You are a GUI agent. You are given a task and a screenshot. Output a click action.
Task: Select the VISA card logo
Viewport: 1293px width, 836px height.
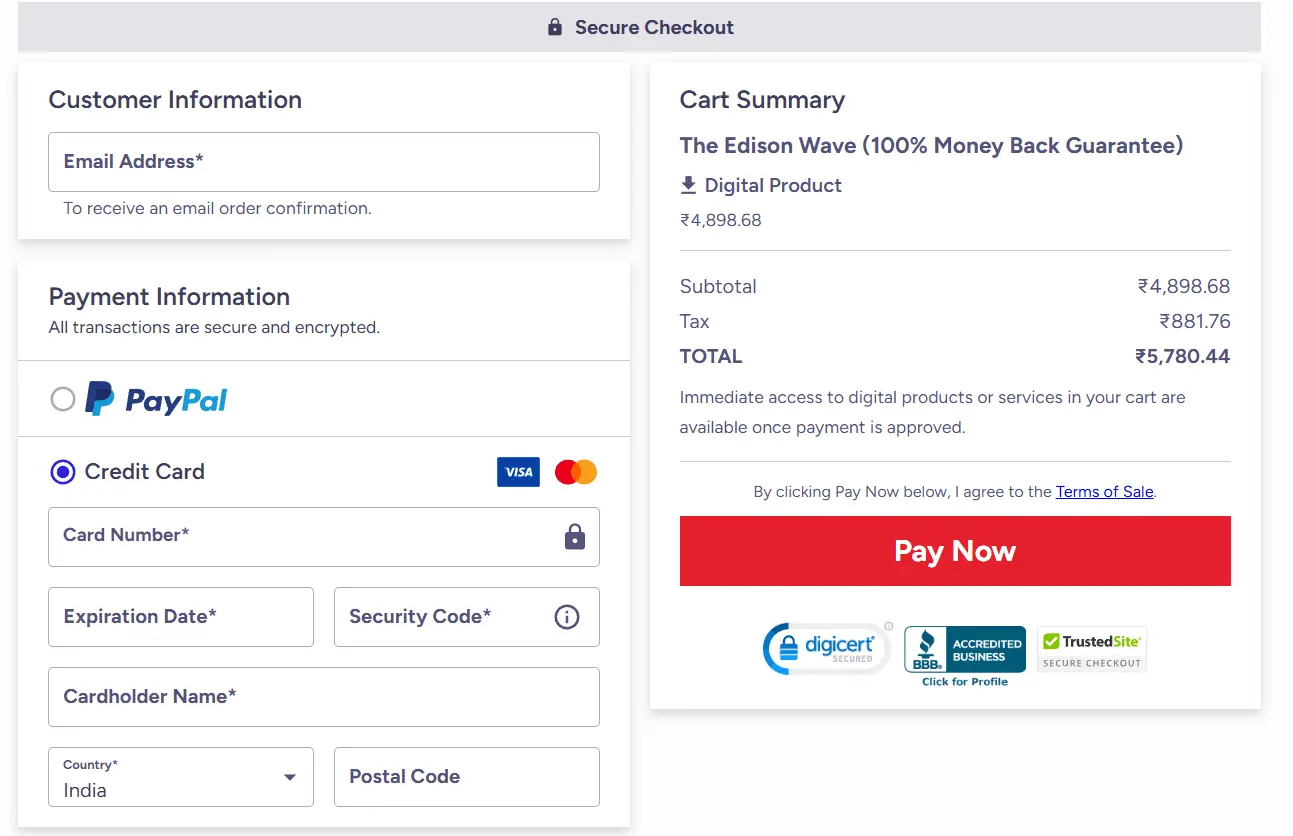click(518, 471)
